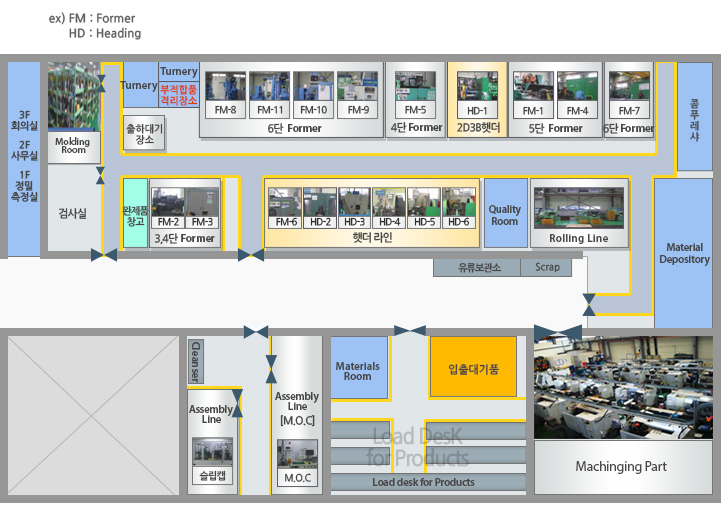The image size is (722, 520).
Task: Select the Scrap box
Action: click(547, 267)
